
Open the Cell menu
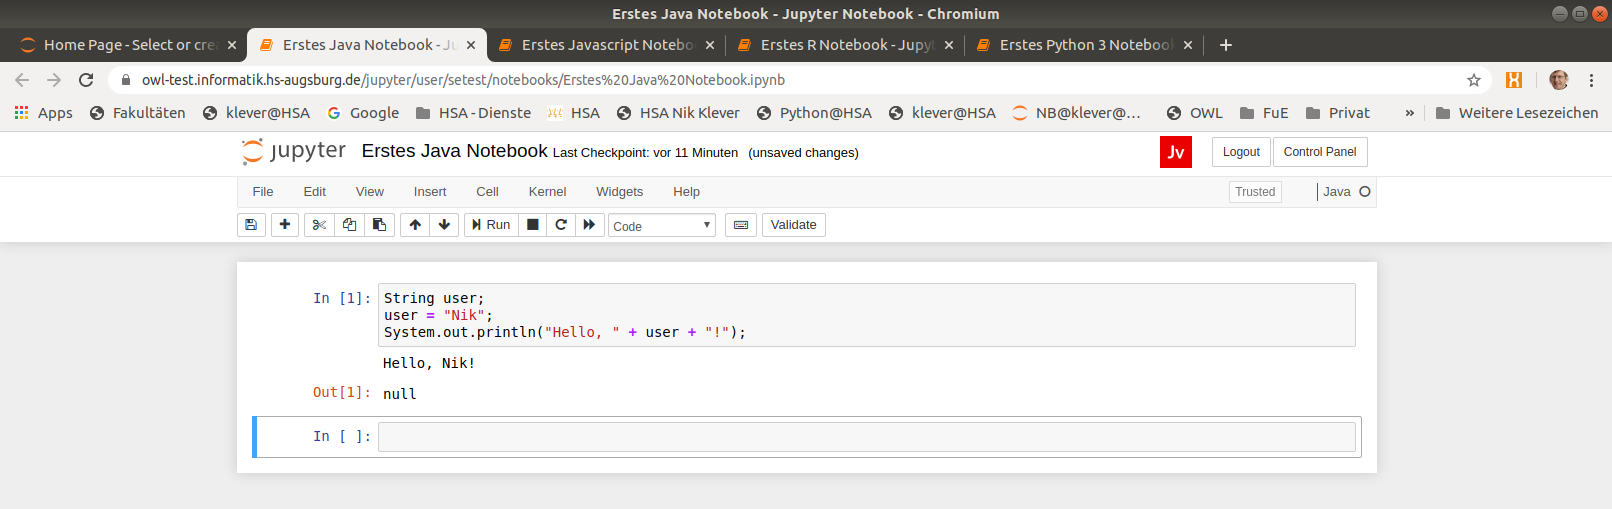[488, 192]
